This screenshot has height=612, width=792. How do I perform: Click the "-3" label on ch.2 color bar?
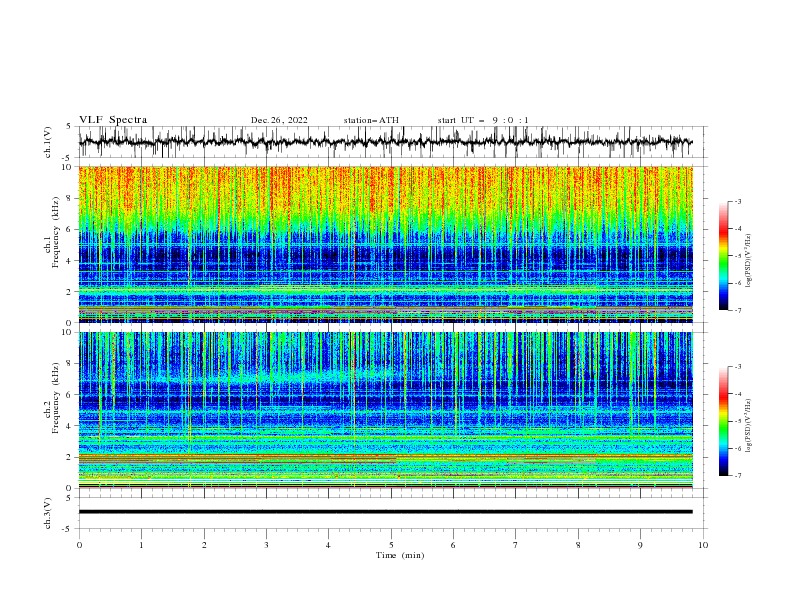point(738,367)
